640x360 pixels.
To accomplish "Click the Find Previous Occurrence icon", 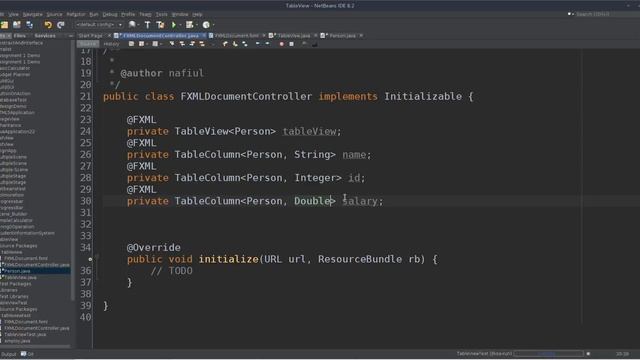I will point(182,44).
